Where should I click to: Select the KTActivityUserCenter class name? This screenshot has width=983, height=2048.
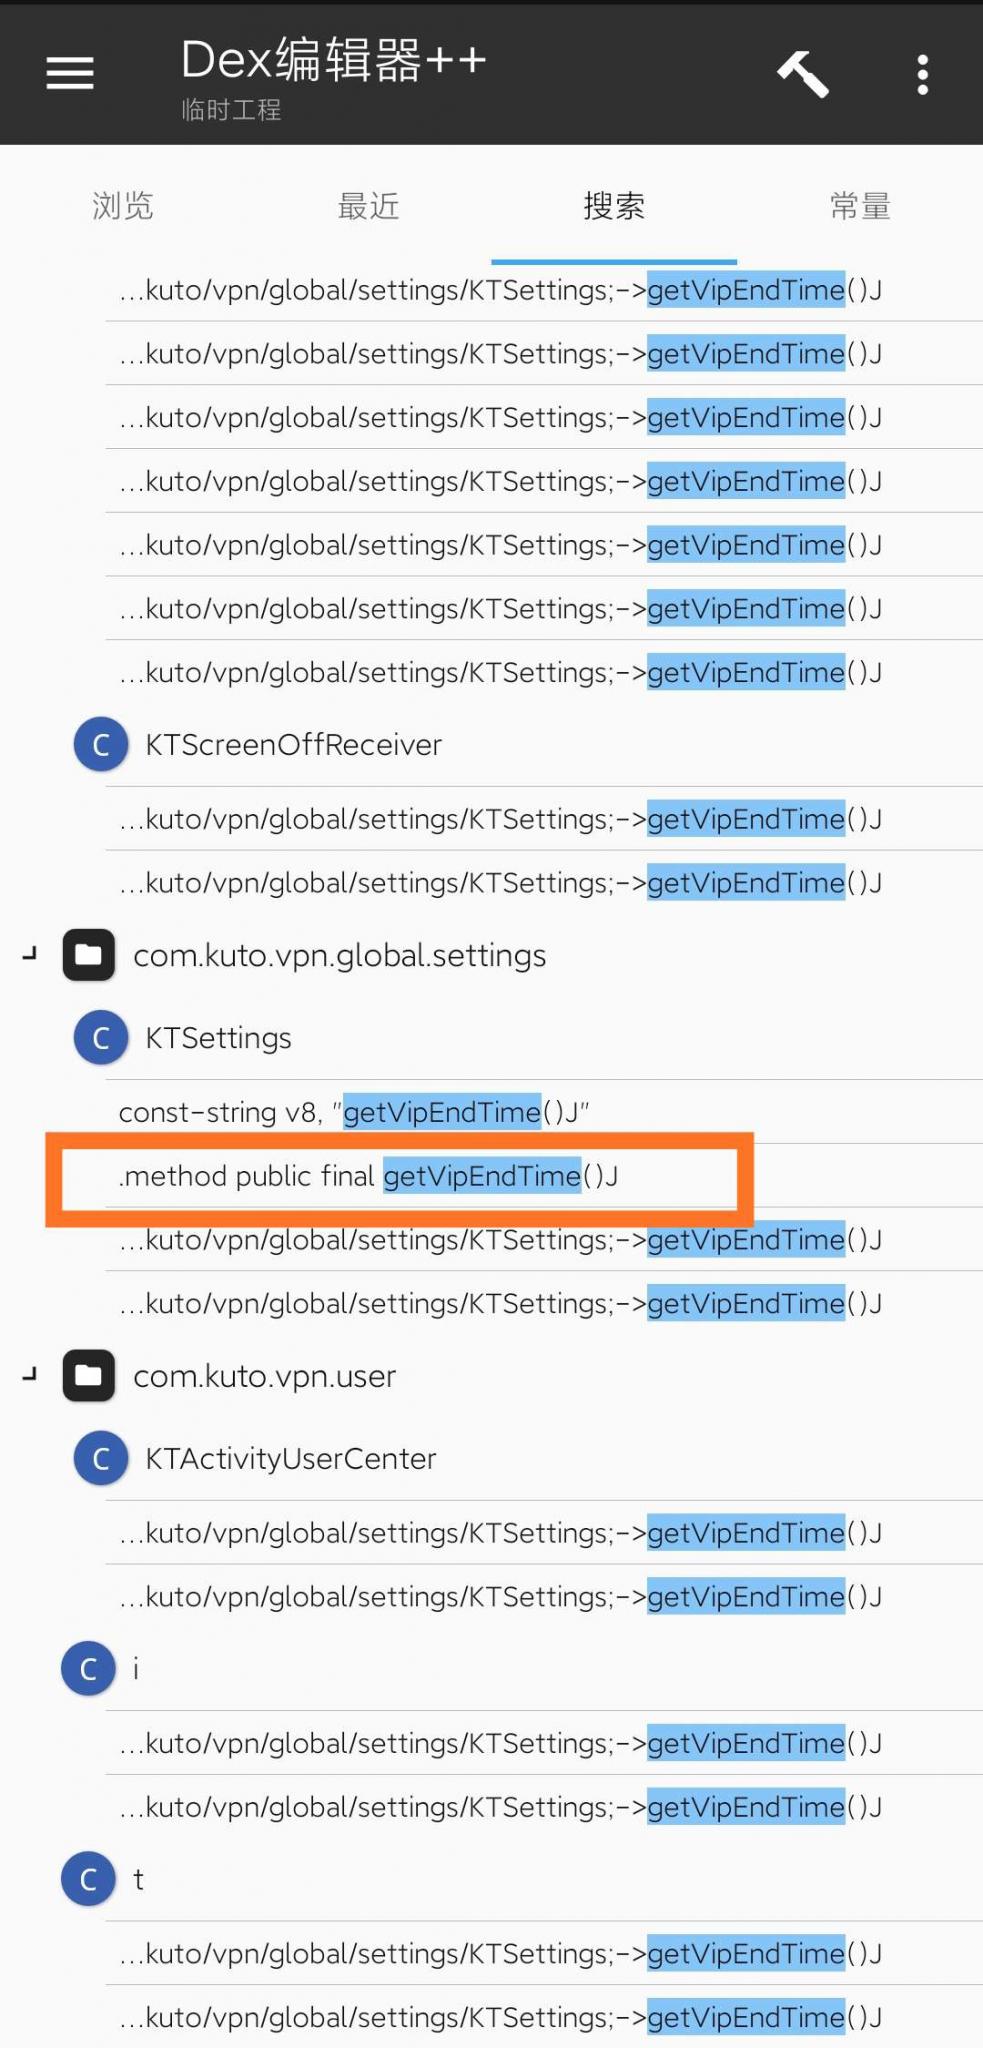click(x=291, y=1459)
